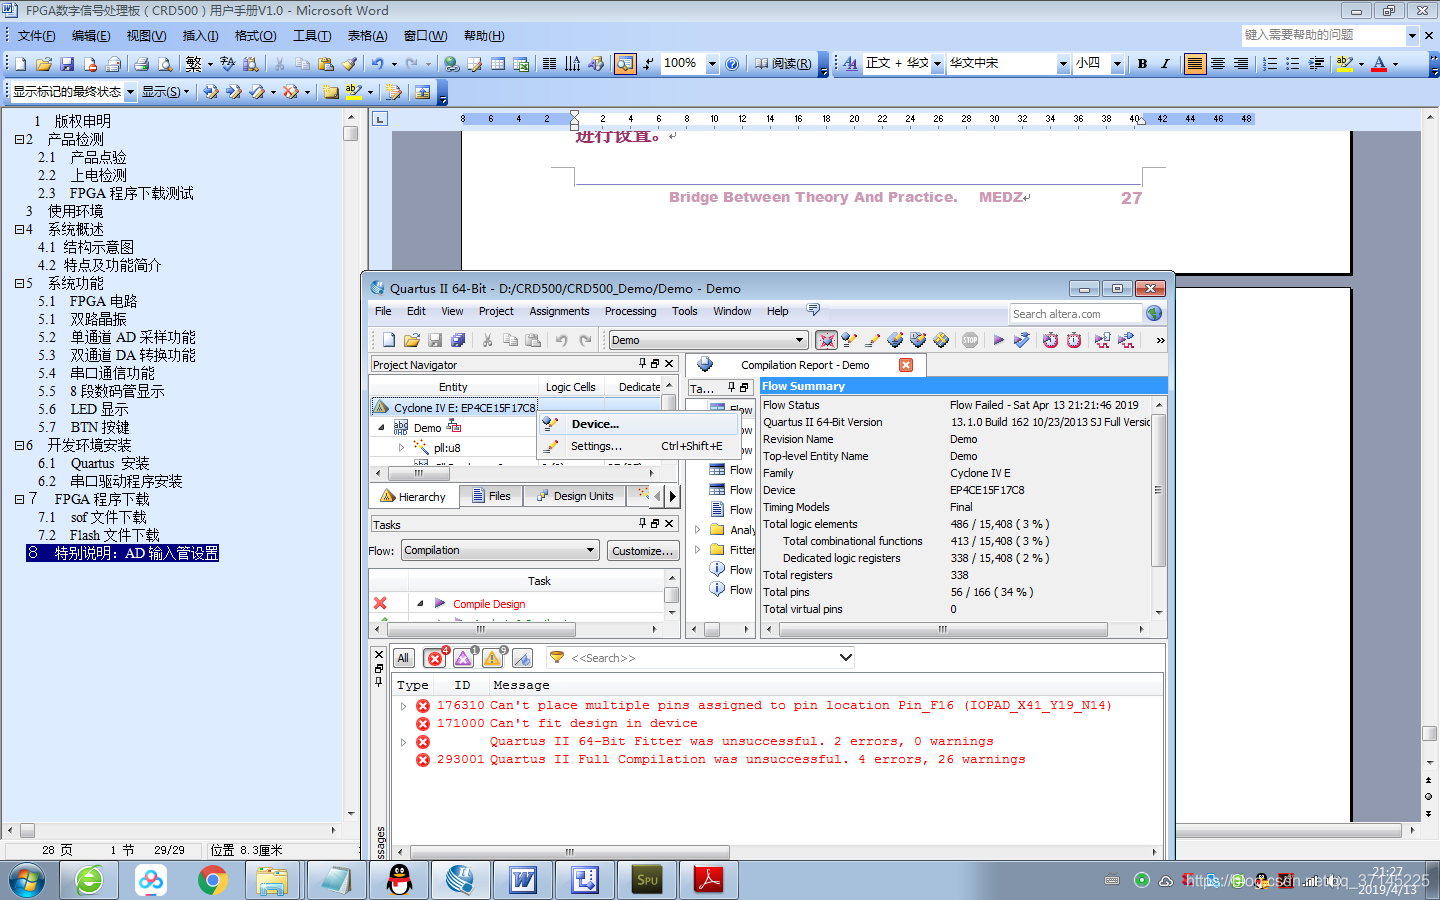Close the Compilation Report - Demo tab
The height and width of the screenshot is (900, 1440).
pyautogui.click(x=906, y=365)
